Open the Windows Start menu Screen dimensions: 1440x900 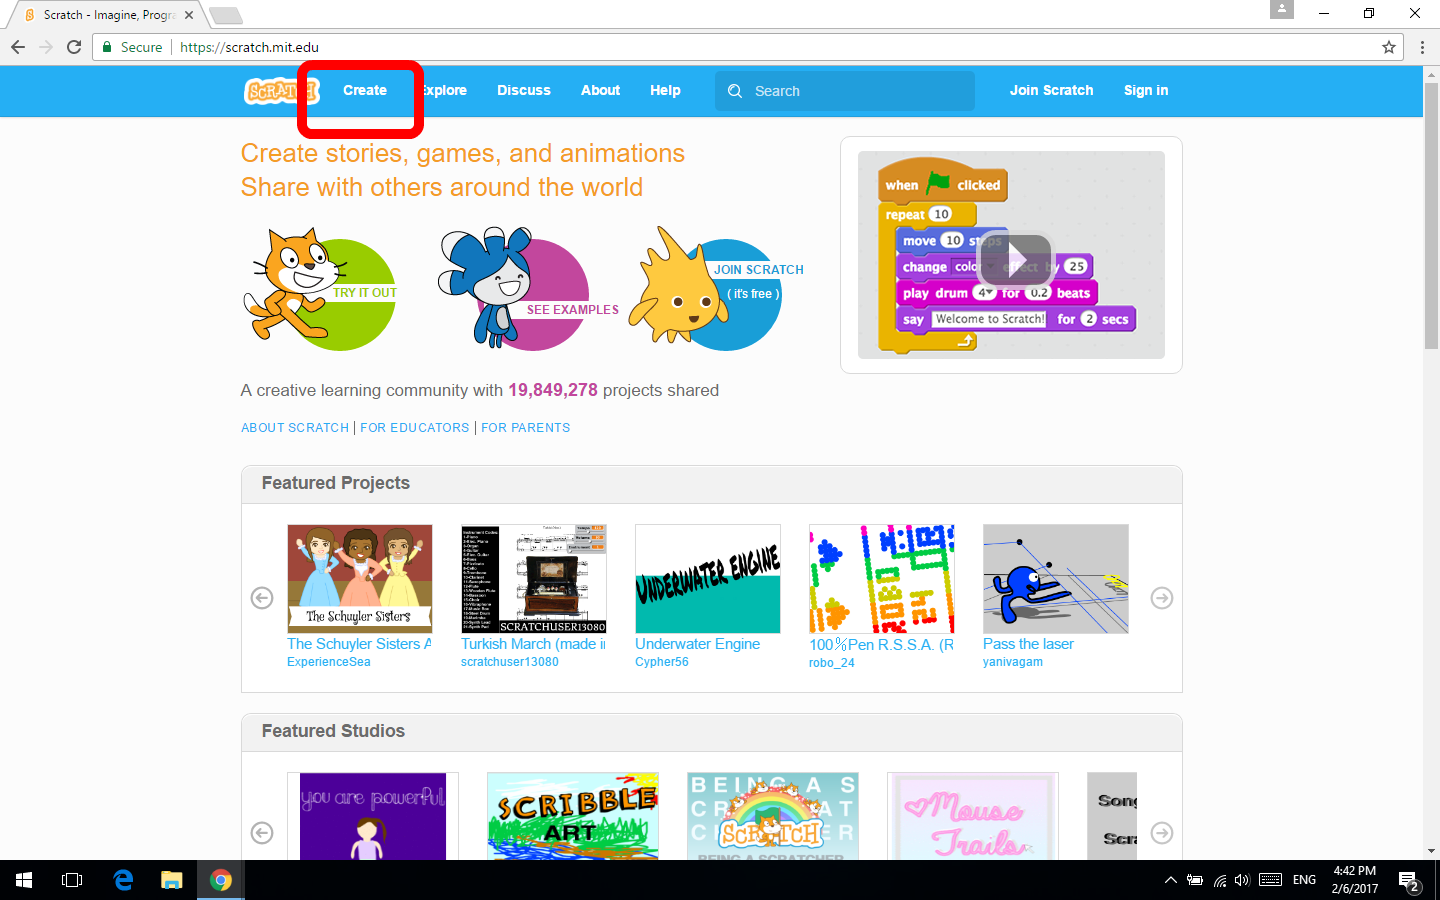click(24, 880)
